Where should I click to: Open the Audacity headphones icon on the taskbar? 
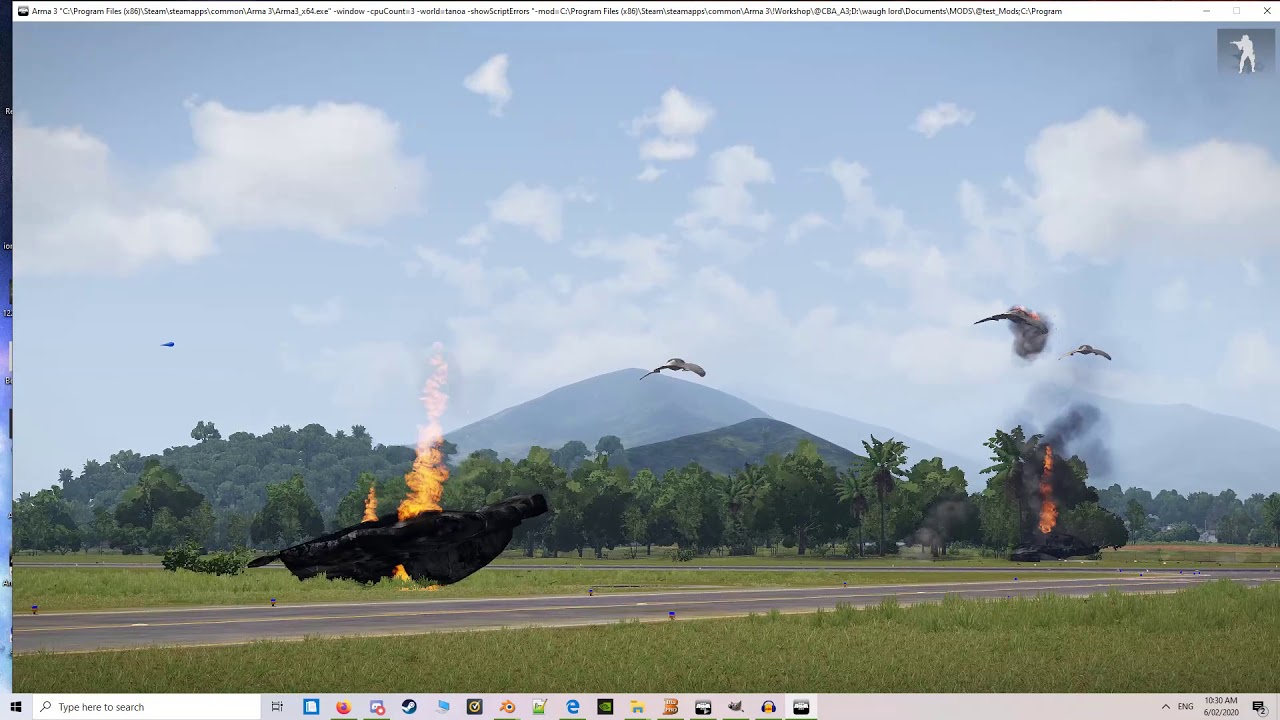click(768, 707)
